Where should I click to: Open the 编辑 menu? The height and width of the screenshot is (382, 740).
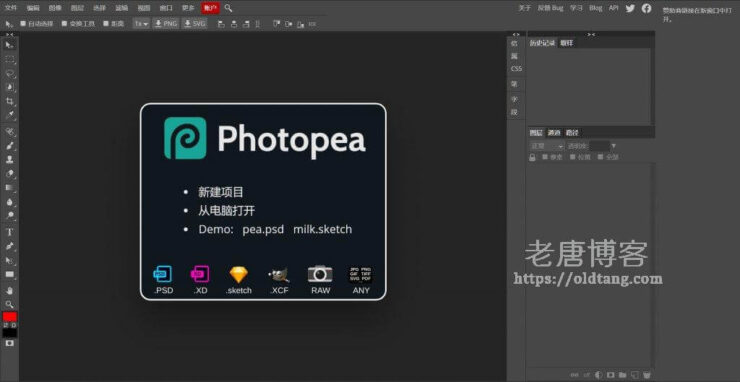pos(33,8)
